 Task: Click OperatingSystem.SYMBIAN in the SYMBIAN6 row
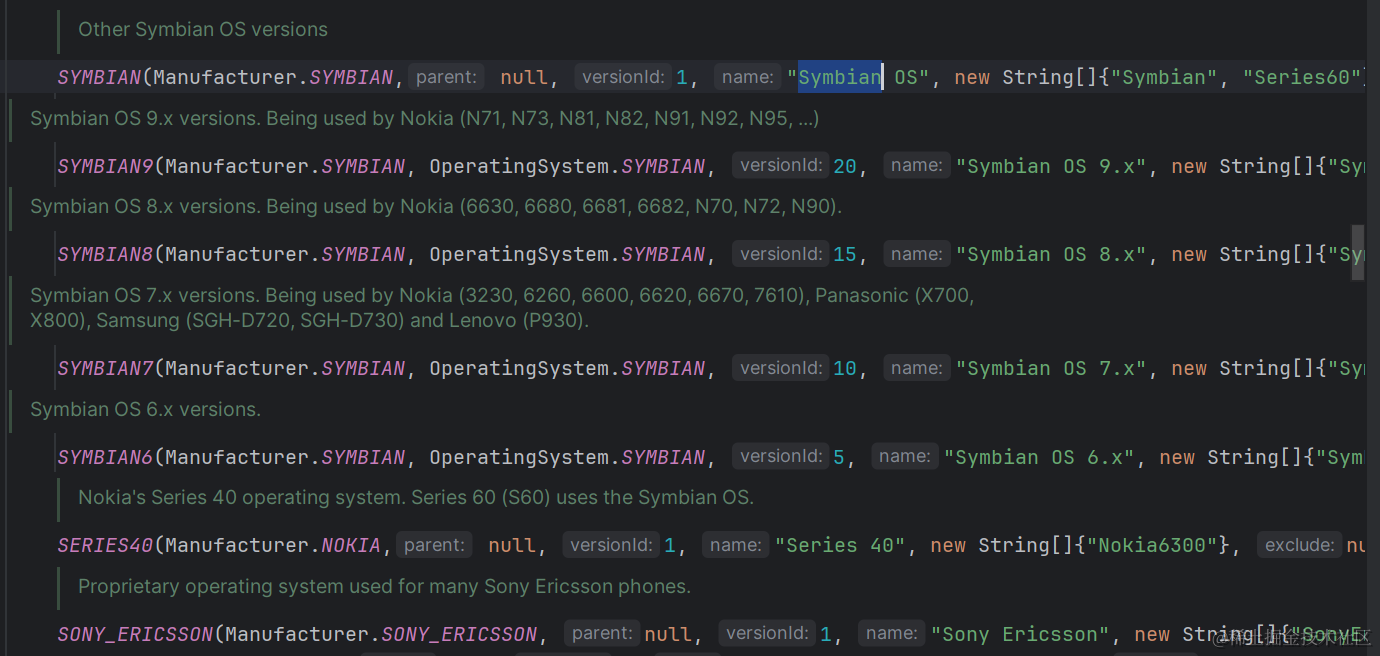[568, 457]
